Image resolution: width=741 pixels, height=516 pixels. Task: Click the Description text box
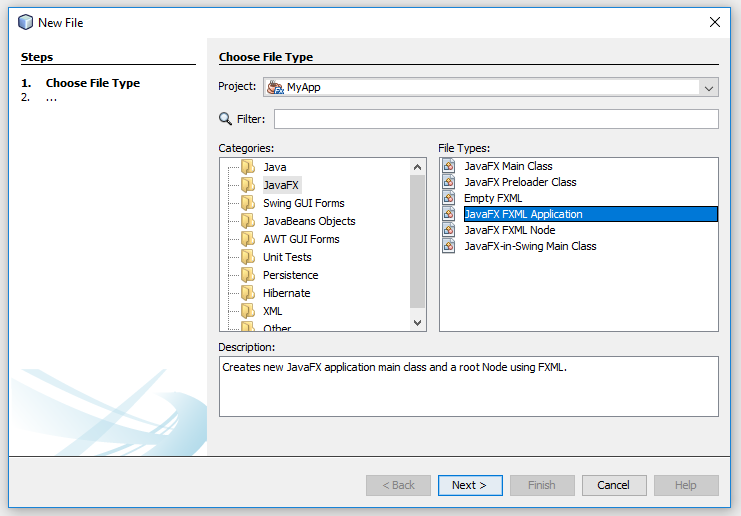point(469,387)
